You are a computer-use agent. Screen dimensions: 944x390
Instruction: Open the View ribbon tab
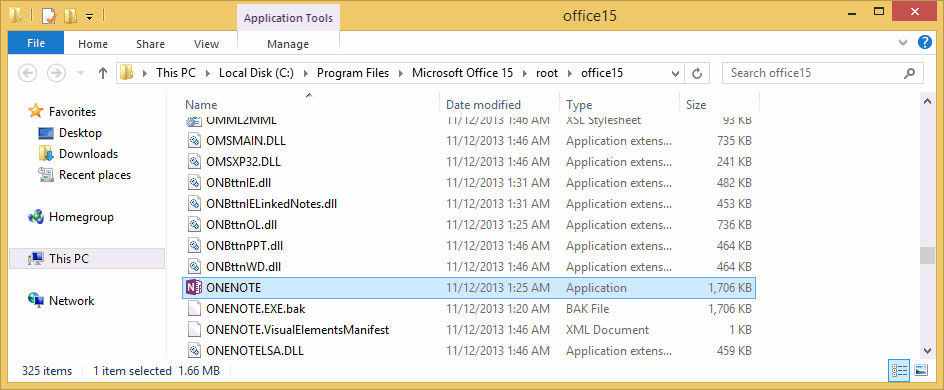tap(206, 44)
